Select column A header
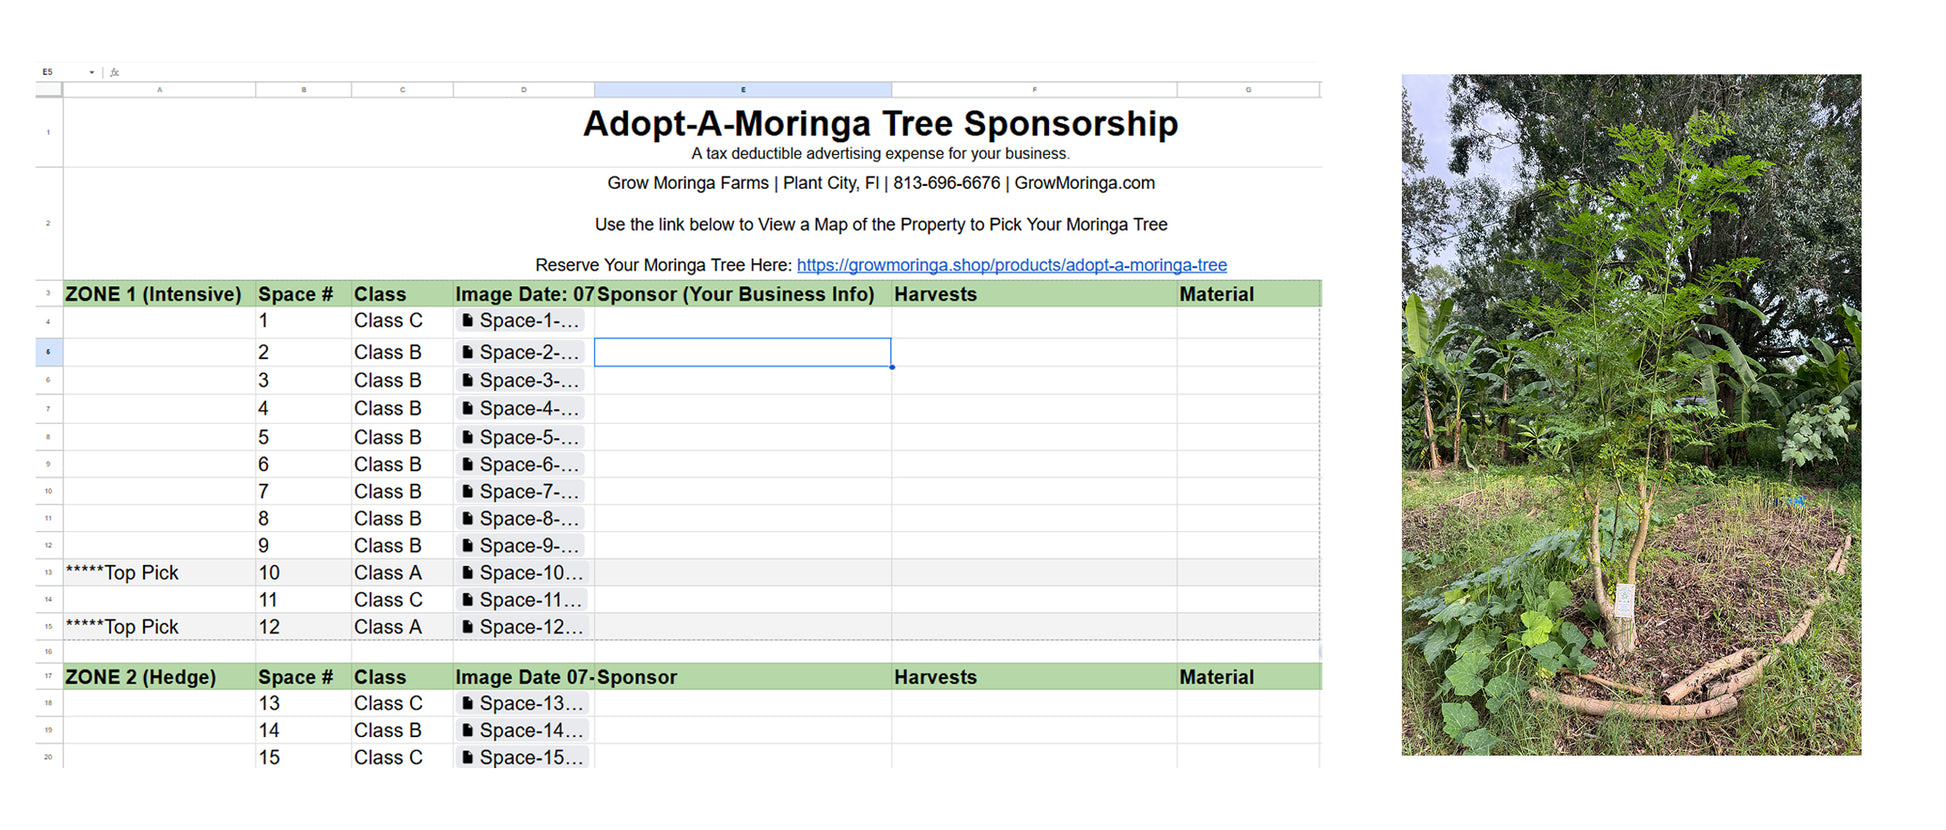1946x830 pixels. click(159, 90)
